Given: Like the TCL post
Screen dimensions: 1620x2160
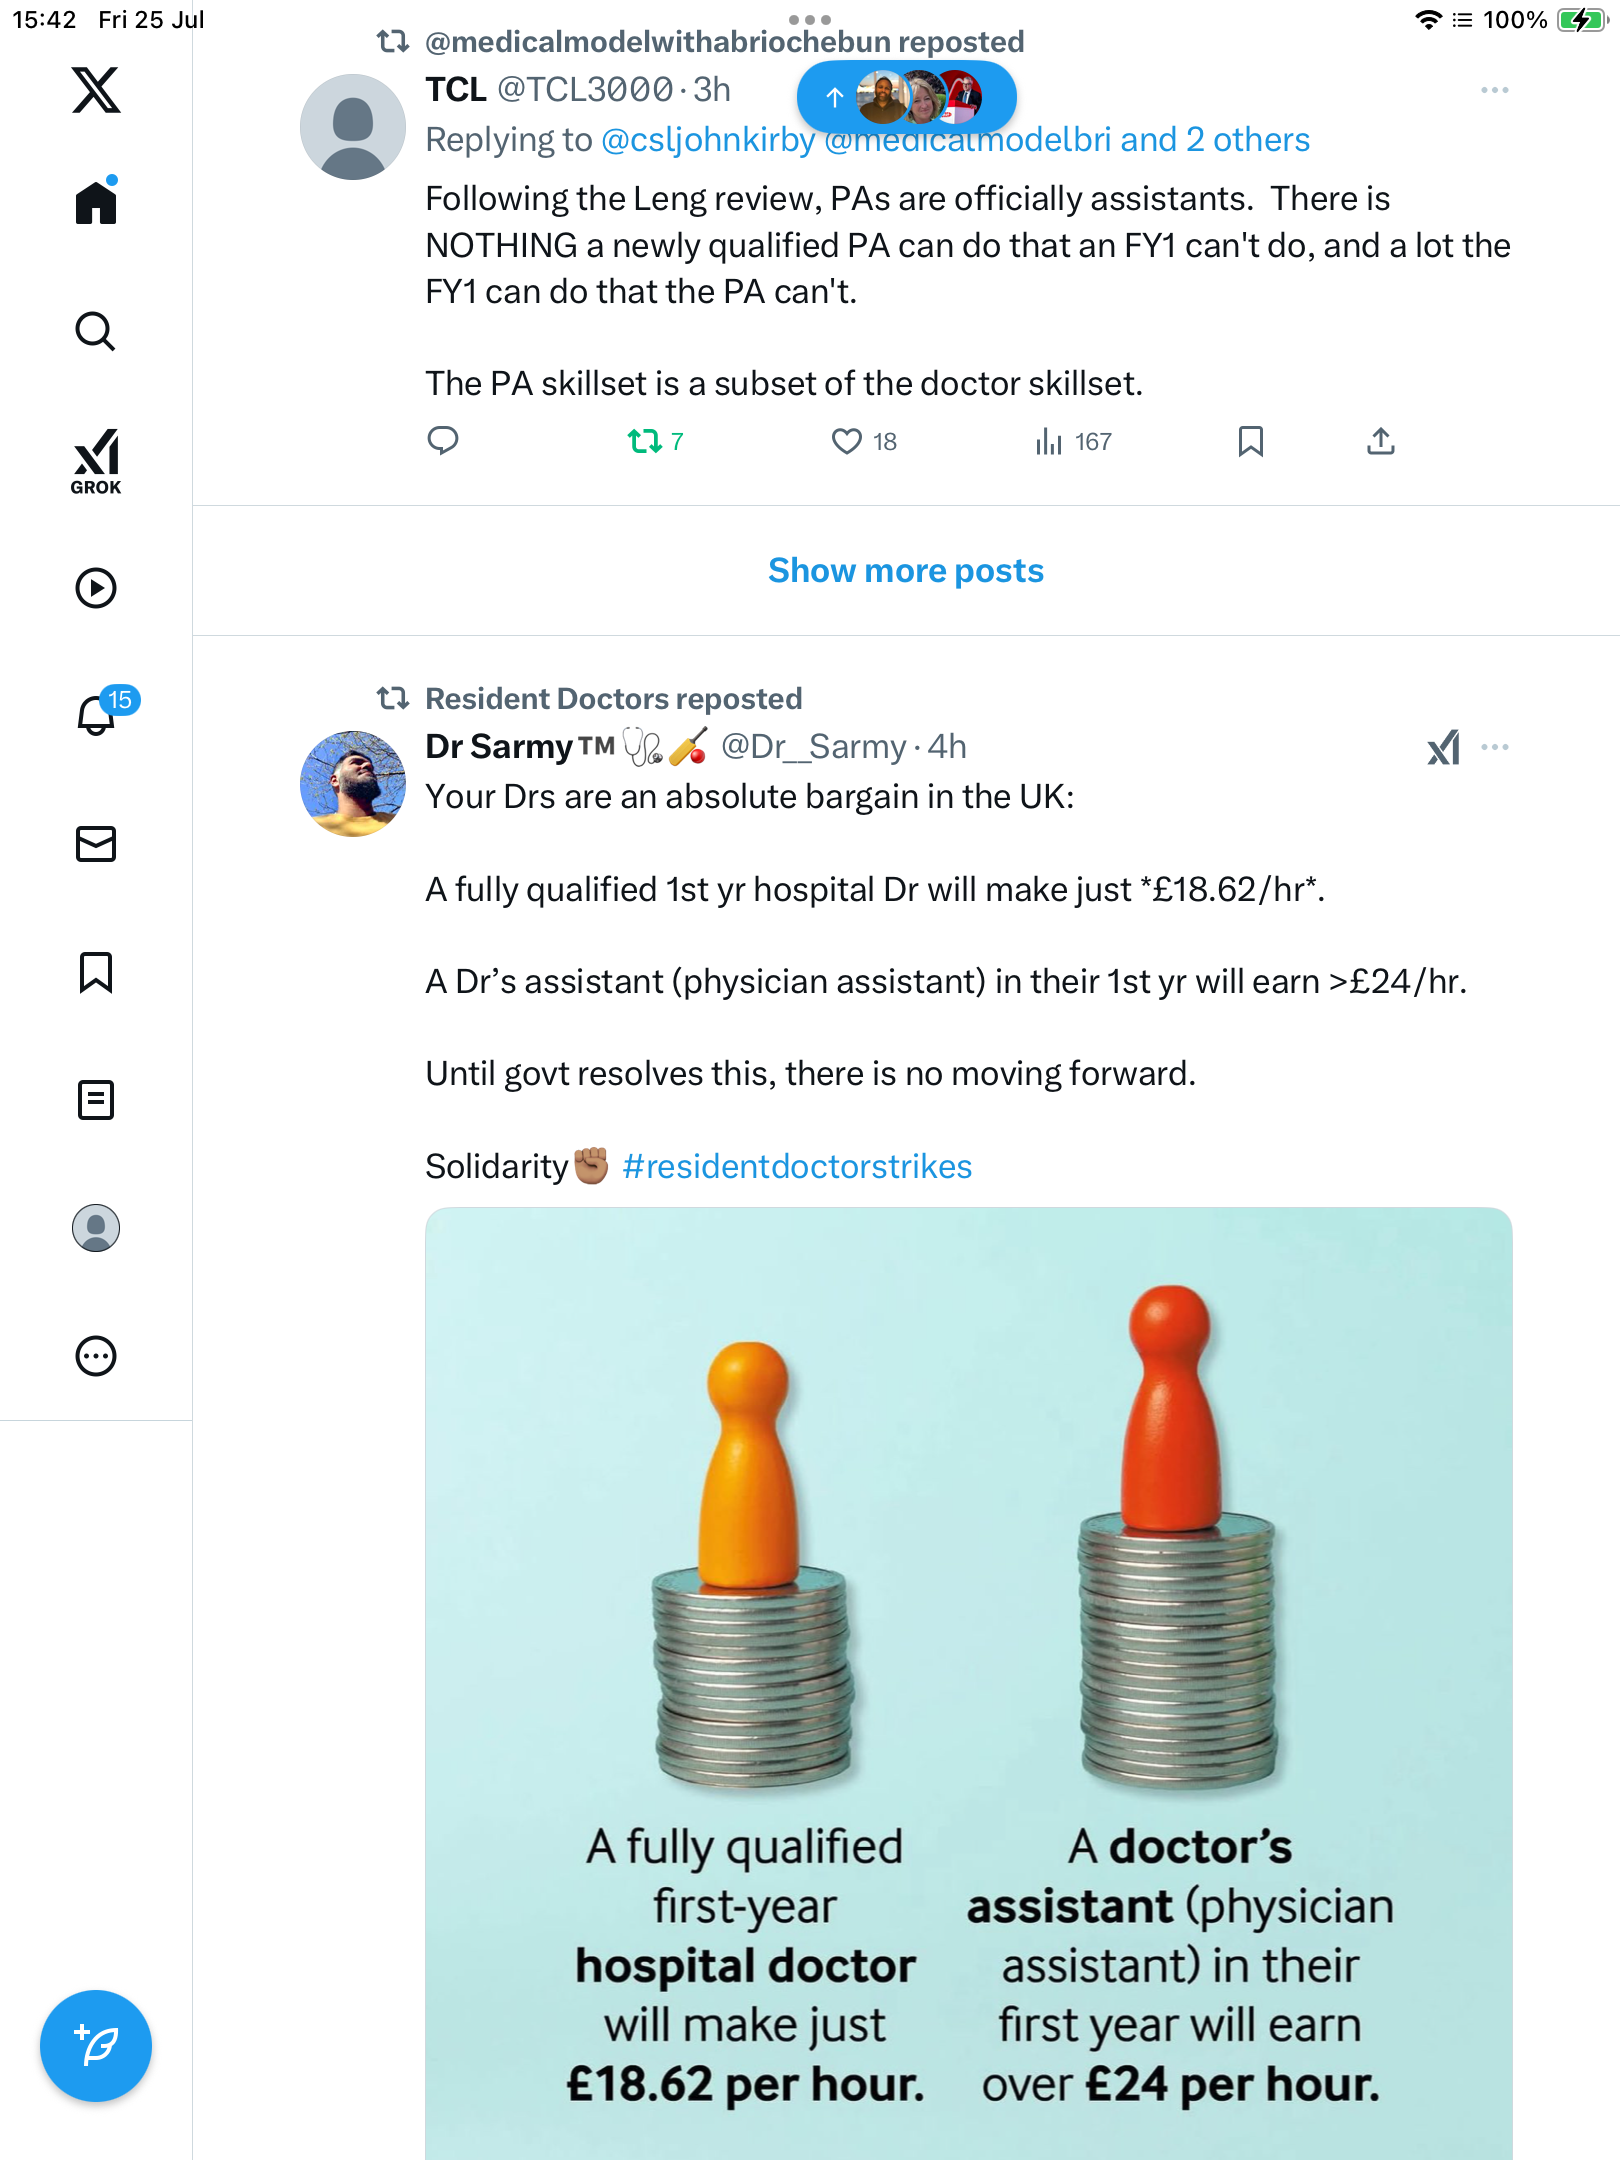Looking at the screenshot, I should pyautogui.click(x=865, y=441).
